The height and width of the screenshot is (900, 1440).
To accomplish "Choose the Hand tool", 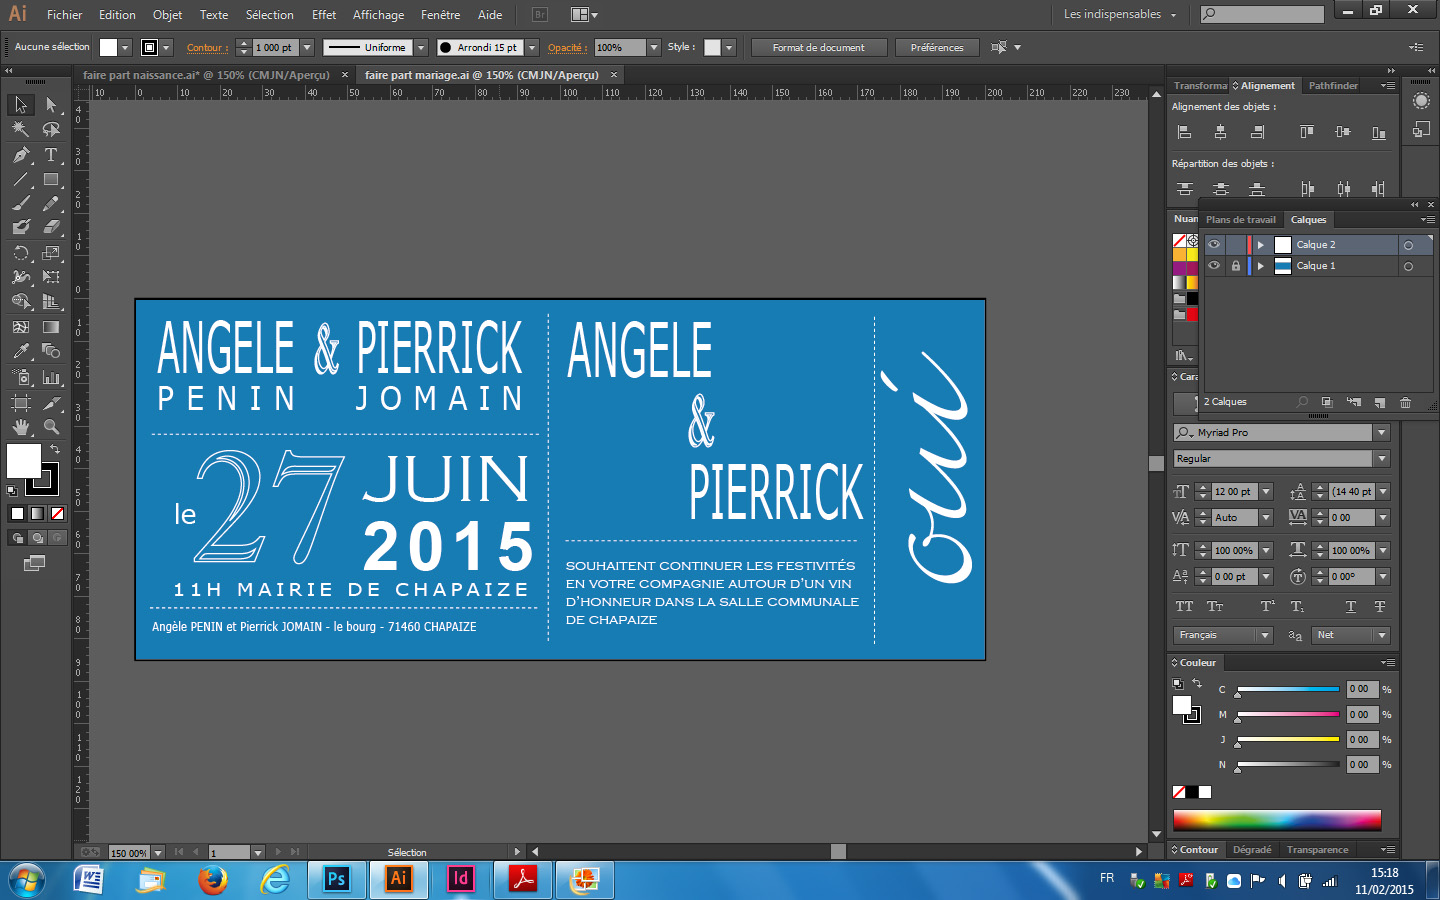I will pyautogui.click(x=20, y=427).
